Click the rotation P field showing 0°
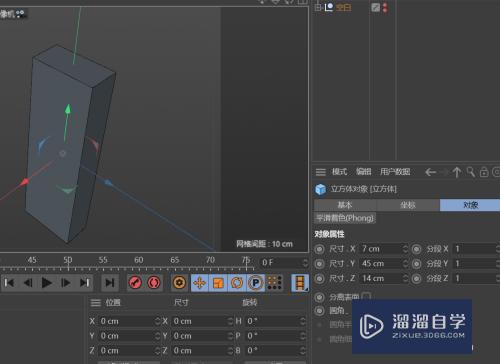The image size is (500, 364). click(x=272, y=336)
